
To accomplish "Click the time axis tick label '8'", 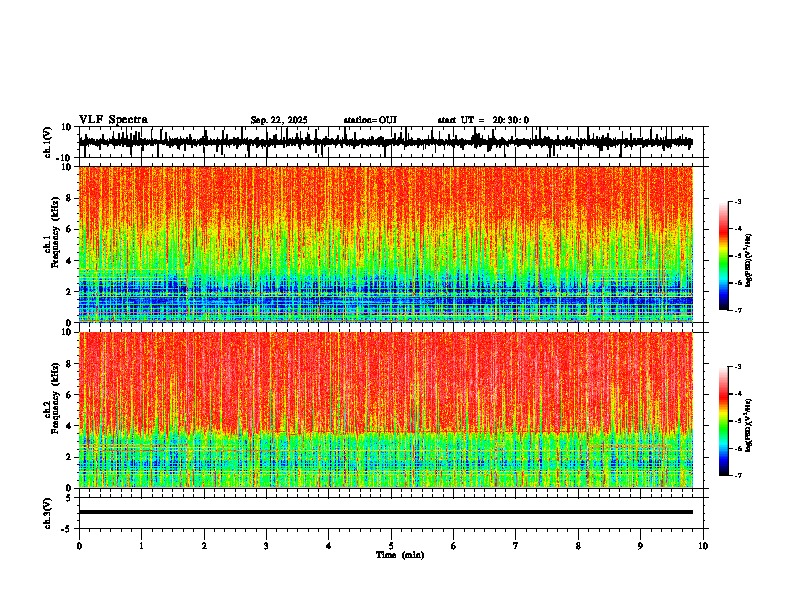I will [578, 546].
